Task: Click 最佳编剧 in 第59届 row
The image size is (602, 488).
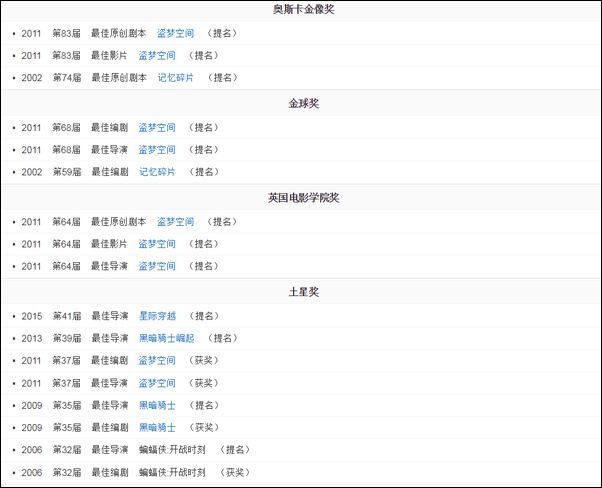Action: (x=110, y=172)
